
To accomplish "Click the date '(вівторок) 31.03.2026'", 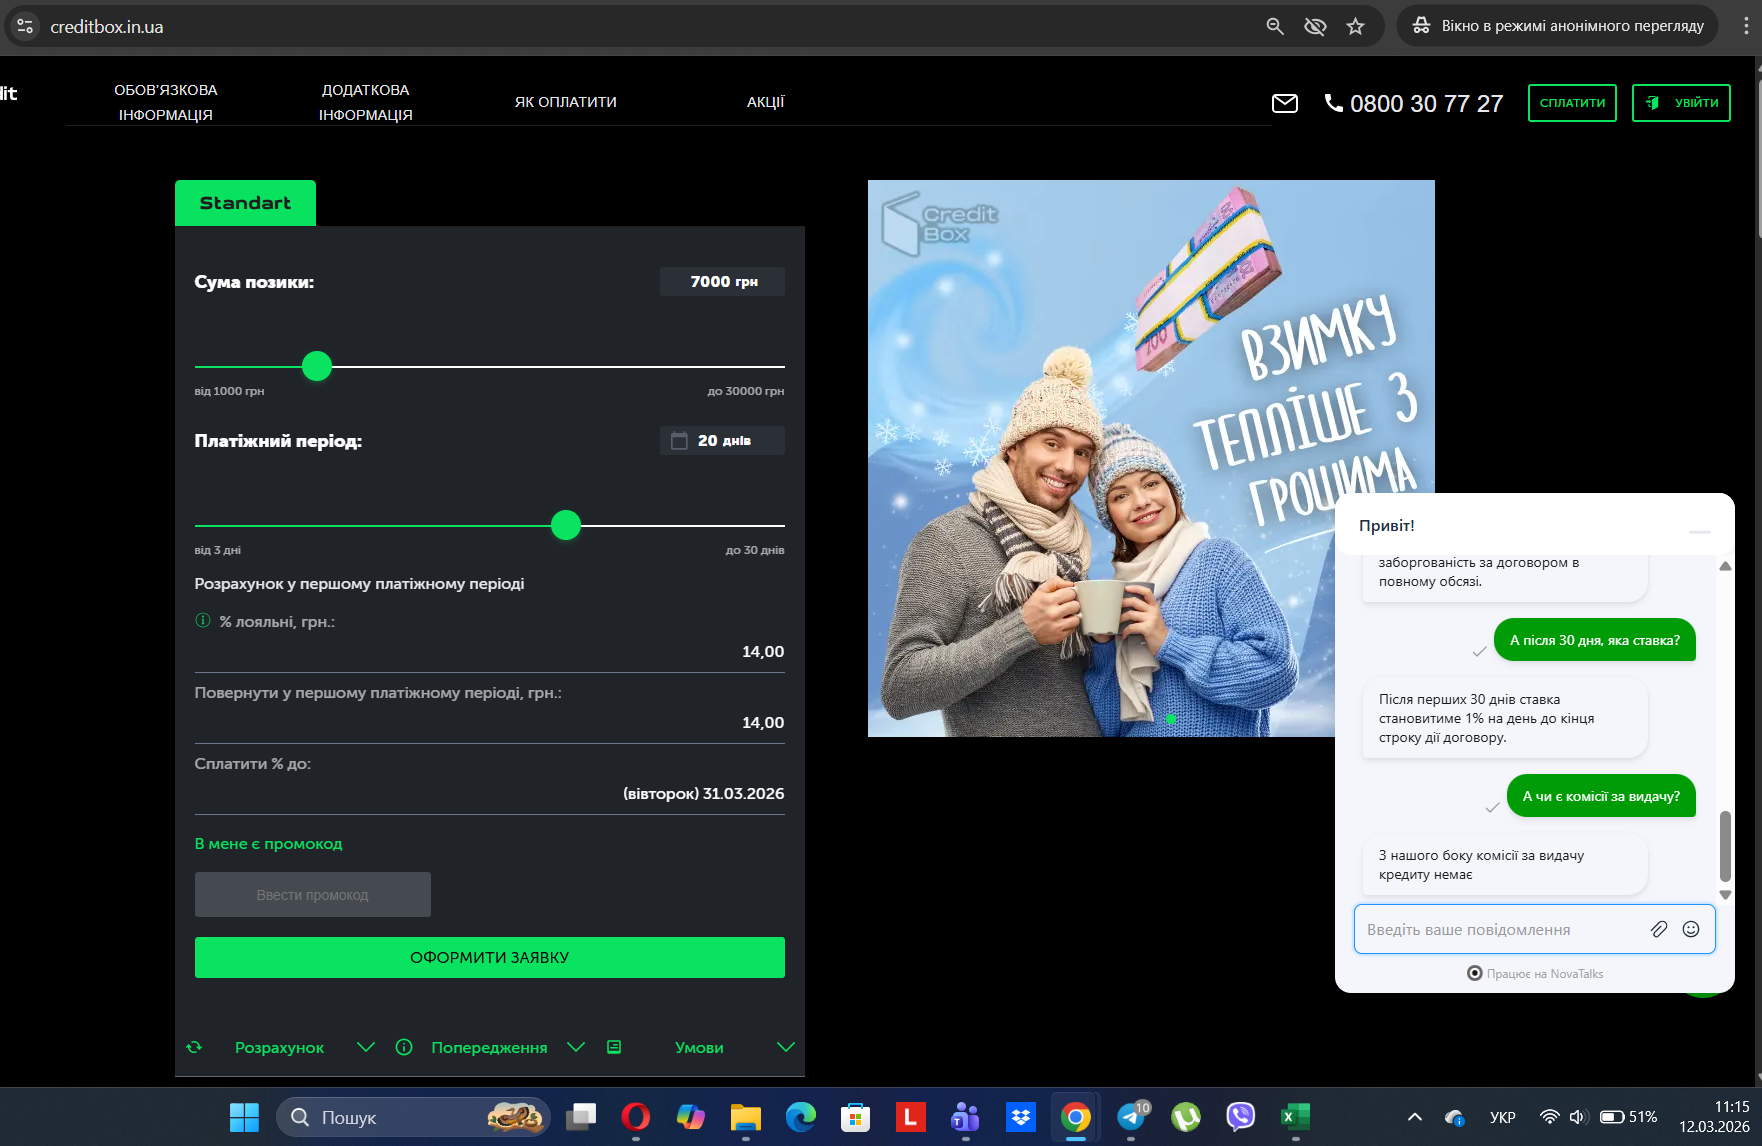I will tap(704, 793).
